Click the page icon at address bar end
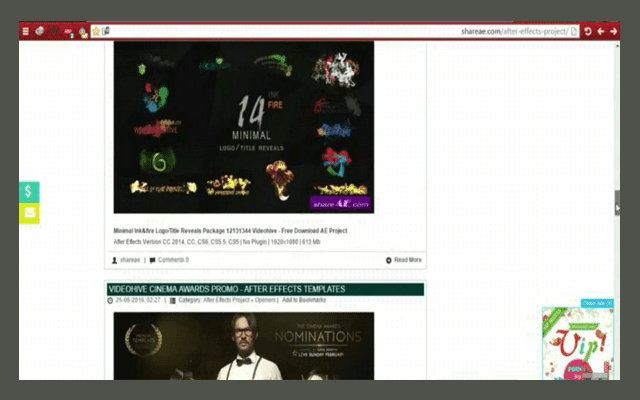The width and height of the screenshot is (640, 400). (574, 31)
